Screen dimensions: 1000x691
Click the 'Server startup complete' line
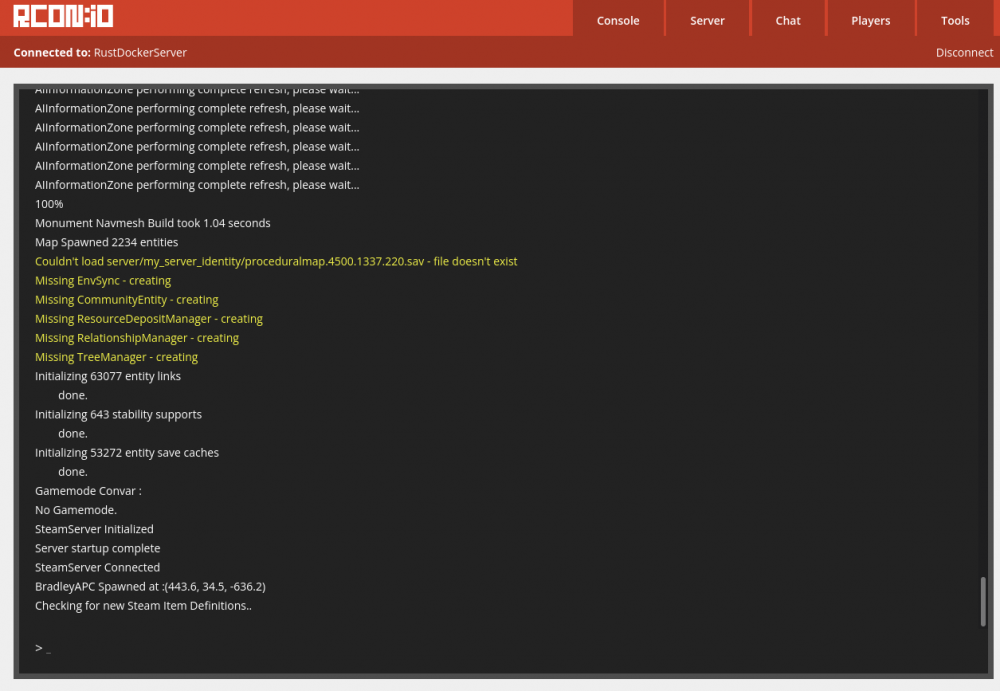coord(98,549)
